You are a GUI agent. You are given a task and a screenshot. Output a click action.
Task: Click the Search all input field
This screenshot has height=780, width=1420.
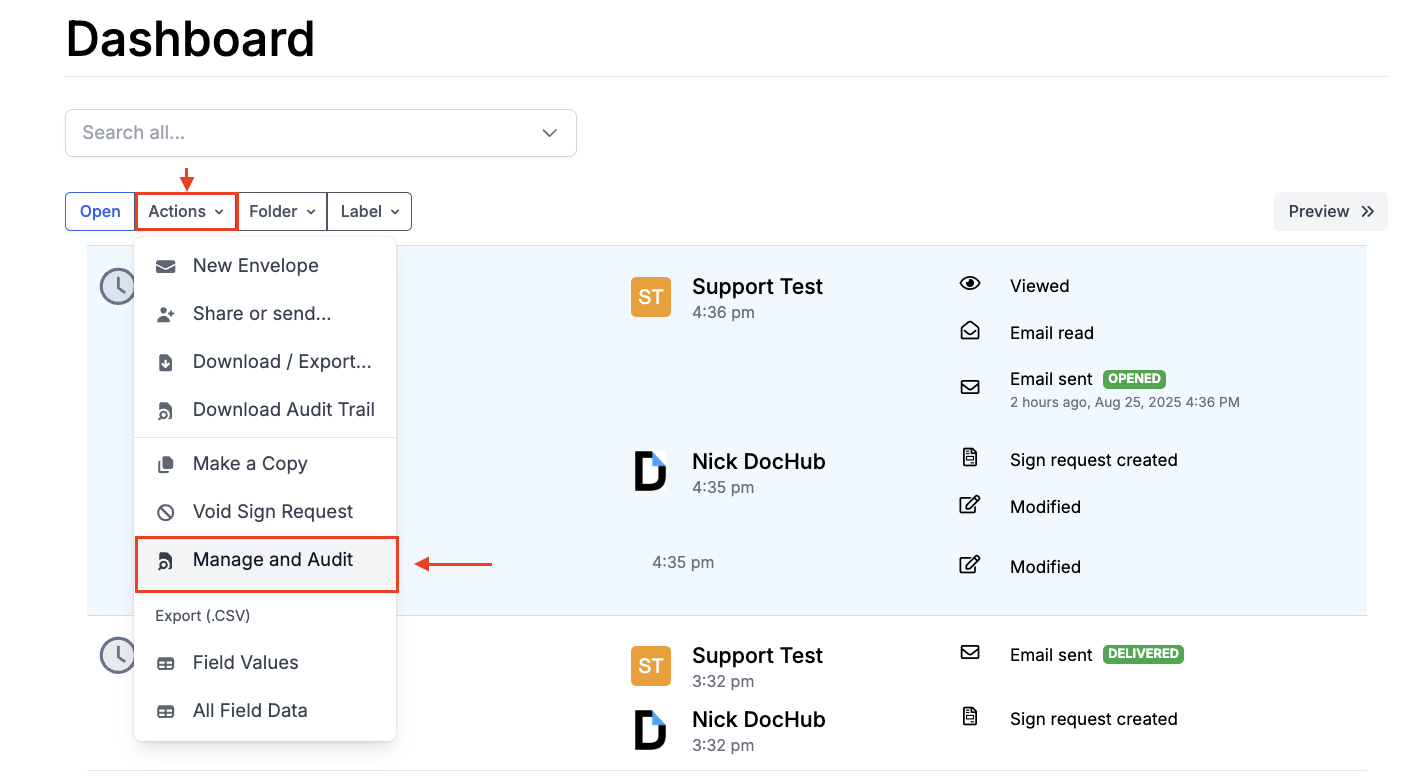pyautogui.click(x=300, y=133)
